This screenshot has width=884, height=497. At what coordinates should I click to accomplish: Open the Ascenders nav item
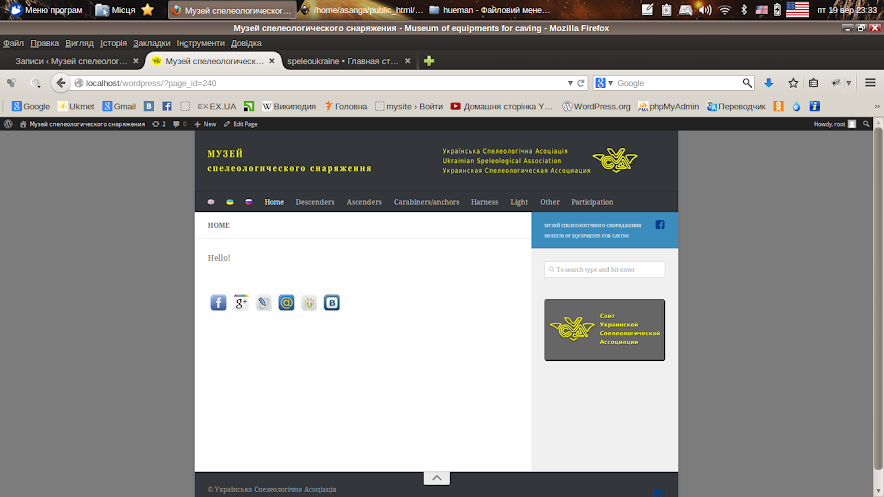click(x=364, y=202)
